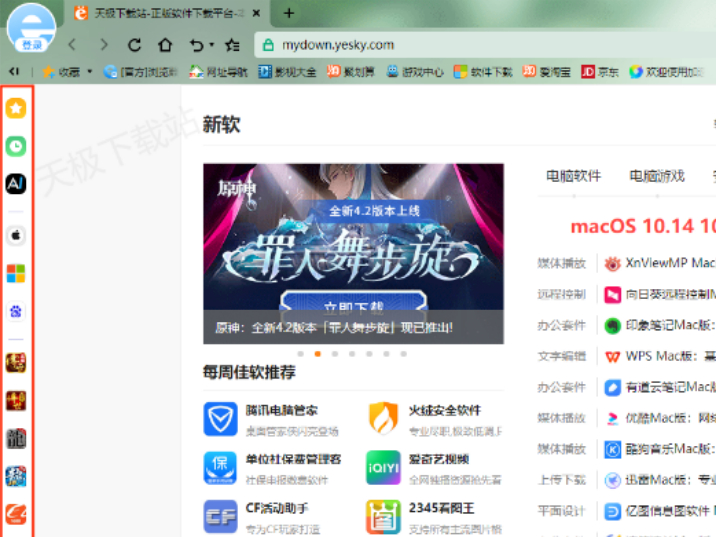The width and height of the screenshot is (716, 537).
Task: Open the 腾讯电脑管家 title text
Action: click(x=281, y=410)
